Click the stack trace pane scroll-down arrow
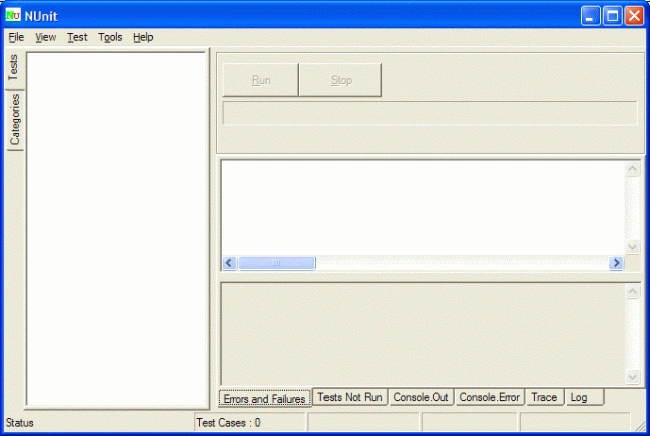650x436 pixels. click(633, 377)
